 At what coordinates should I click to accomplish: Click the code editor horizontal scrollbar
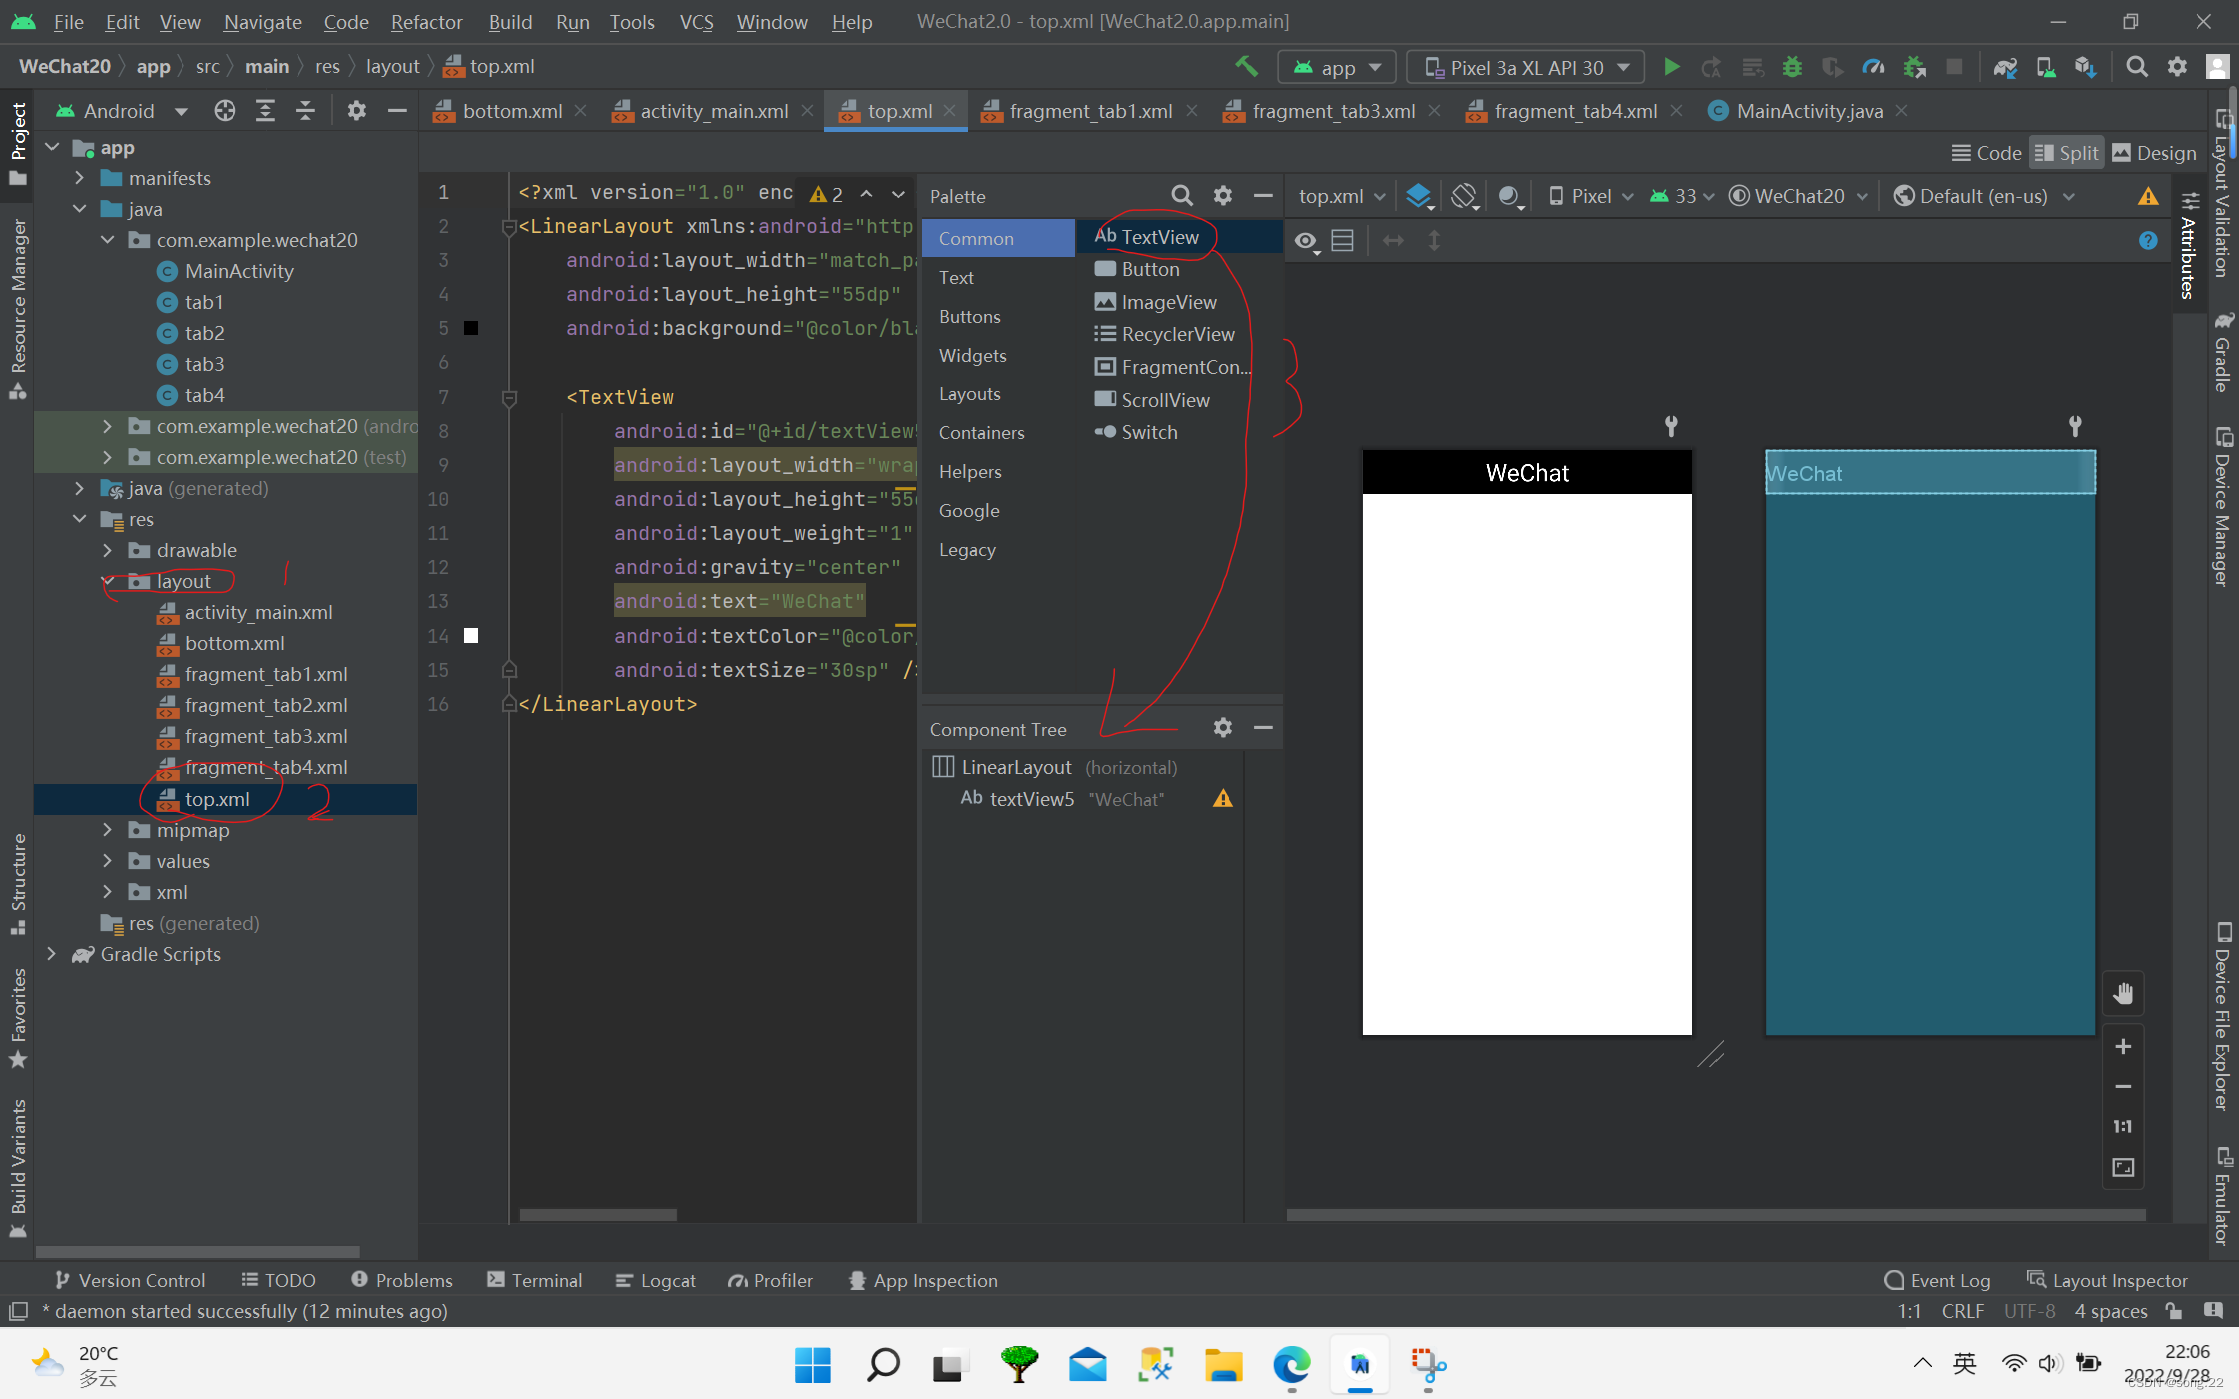coord(598,1215)
